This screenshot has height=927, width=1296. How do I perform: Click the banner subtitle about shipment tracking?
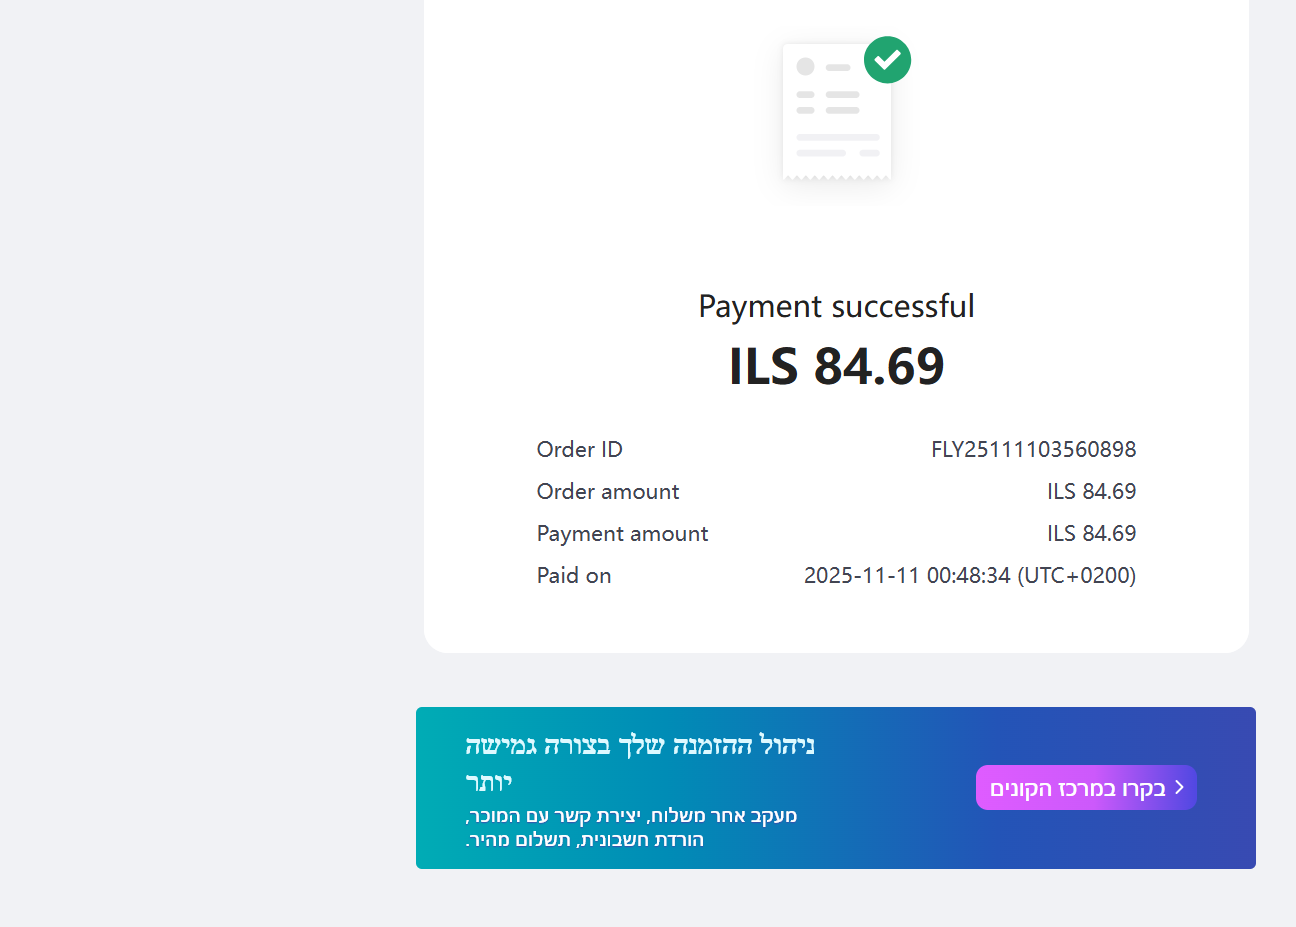tap(631, 816)
